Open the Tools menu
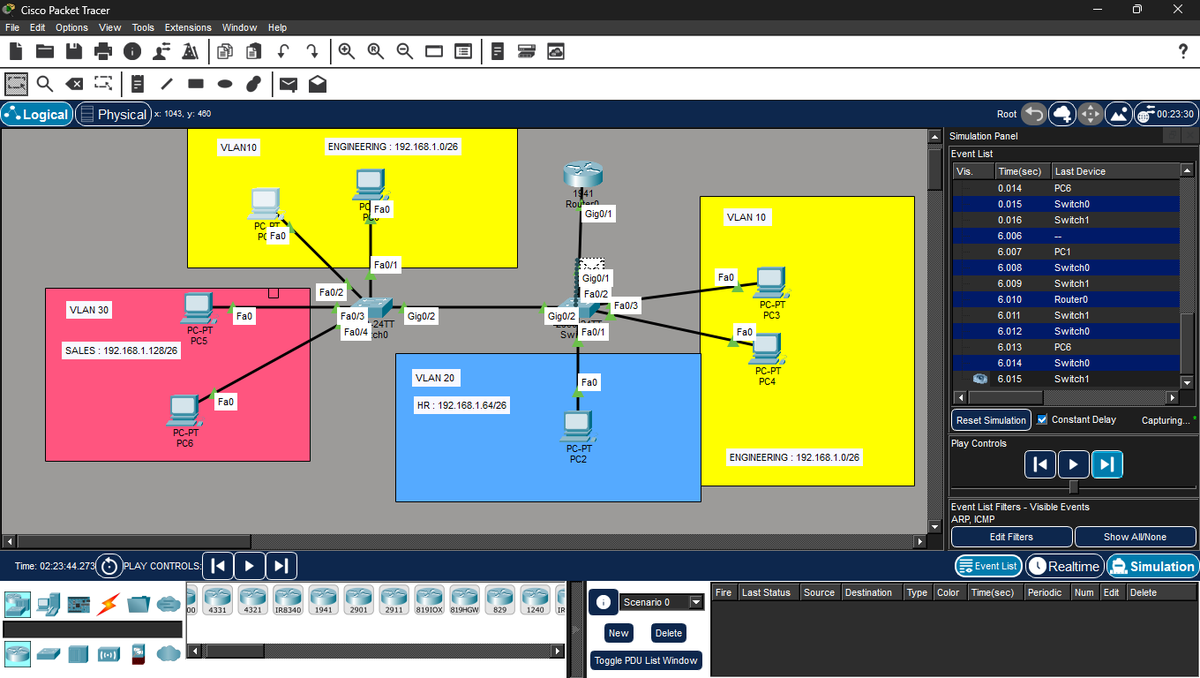 143,27
